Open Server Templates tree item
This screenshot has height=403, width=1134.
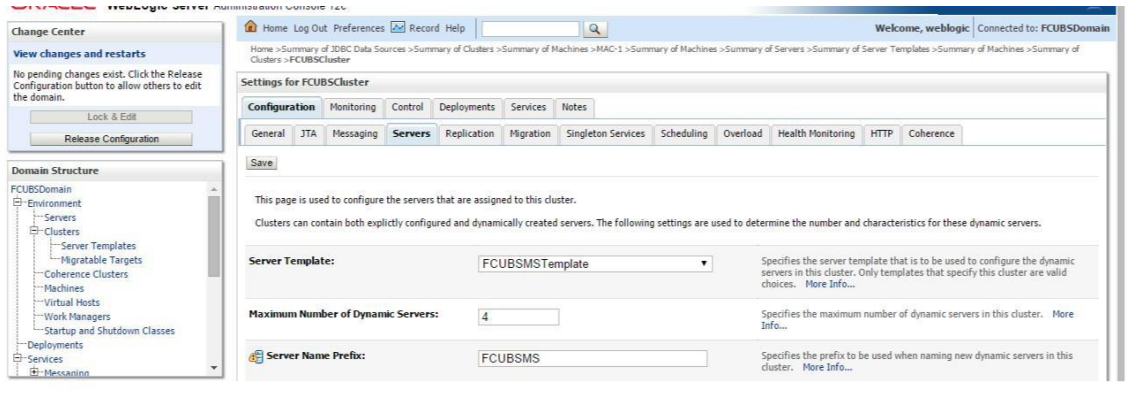click(98, 246)
